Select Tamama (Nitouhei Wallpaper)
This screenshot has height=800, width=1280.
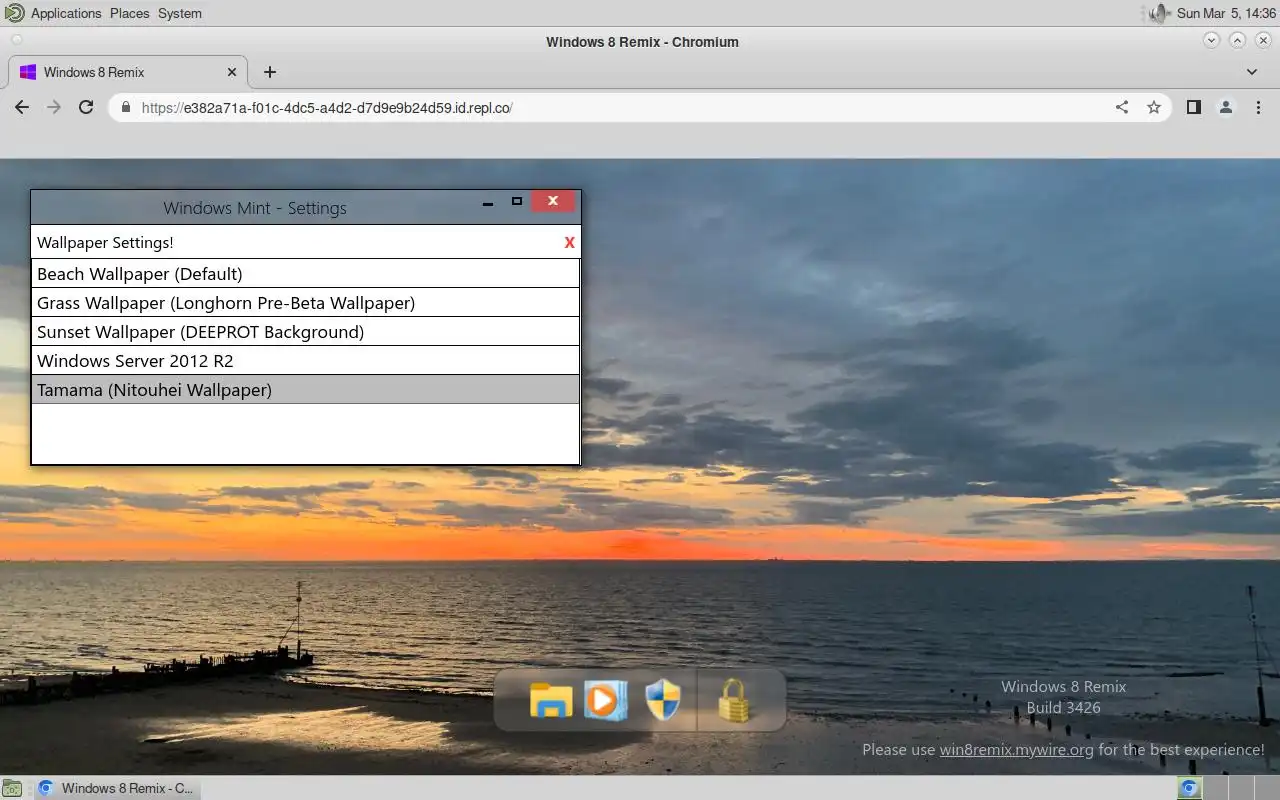click(x=306, y=390)
